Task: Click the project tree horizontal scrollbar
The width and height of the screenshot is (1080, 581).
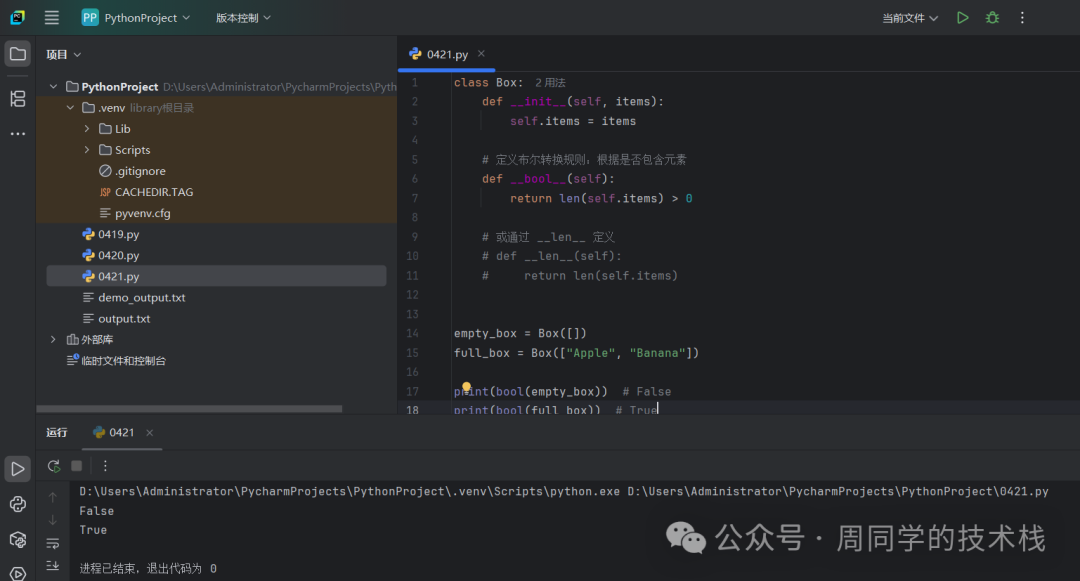Action: [190, 409]
